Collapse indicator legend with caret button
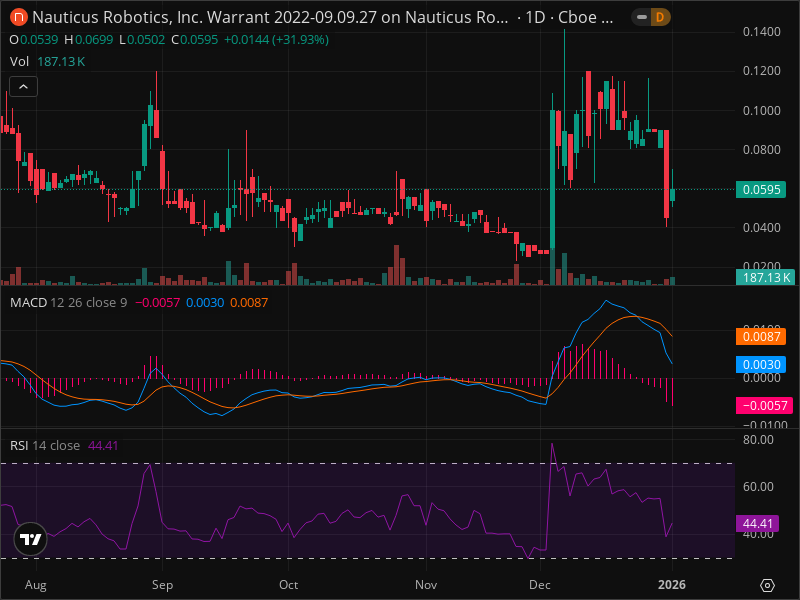The width and height of the screenshot is (800, 600). coord(23,87)
